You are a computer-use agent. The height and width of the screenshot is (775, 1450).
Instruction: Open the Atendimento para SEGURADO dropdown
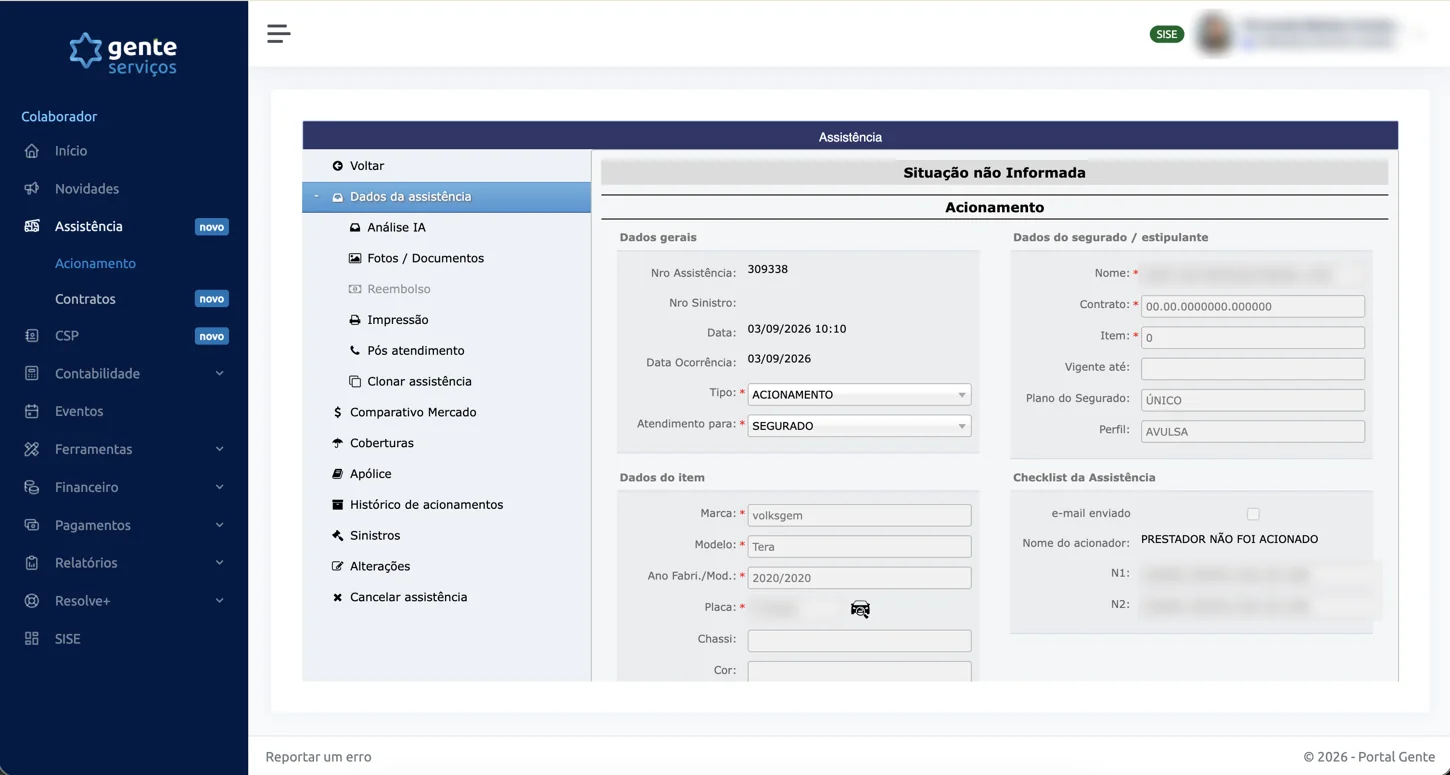point(859,426)
